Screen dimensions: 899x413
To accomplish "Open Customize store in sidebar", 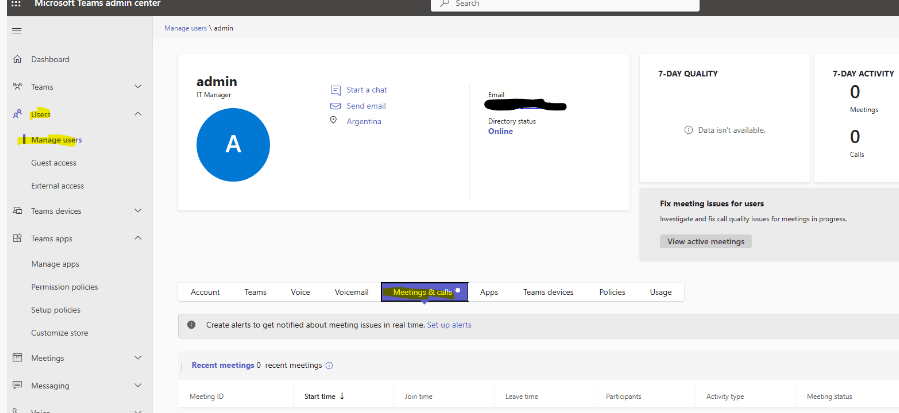I will pos(60,333).
